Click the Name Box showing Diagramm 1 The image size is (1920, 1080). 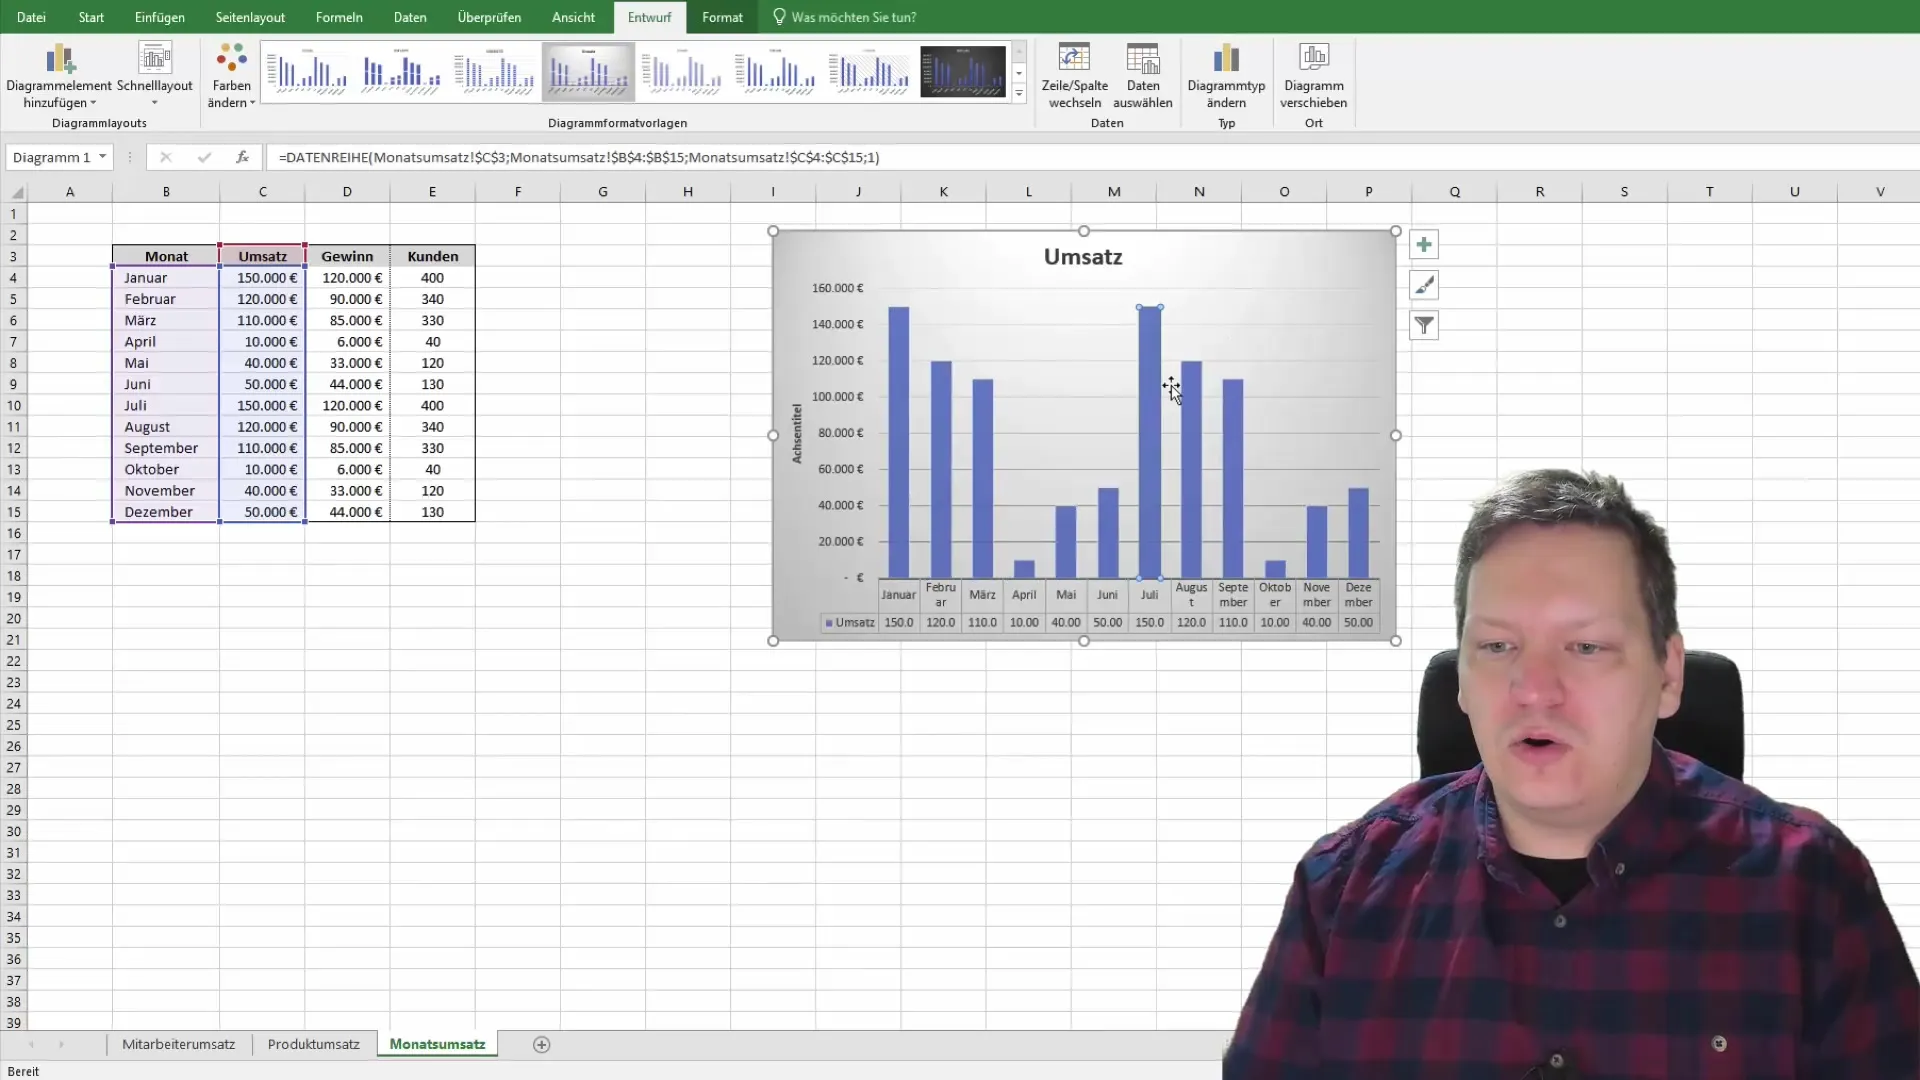(x=52, y=157)
